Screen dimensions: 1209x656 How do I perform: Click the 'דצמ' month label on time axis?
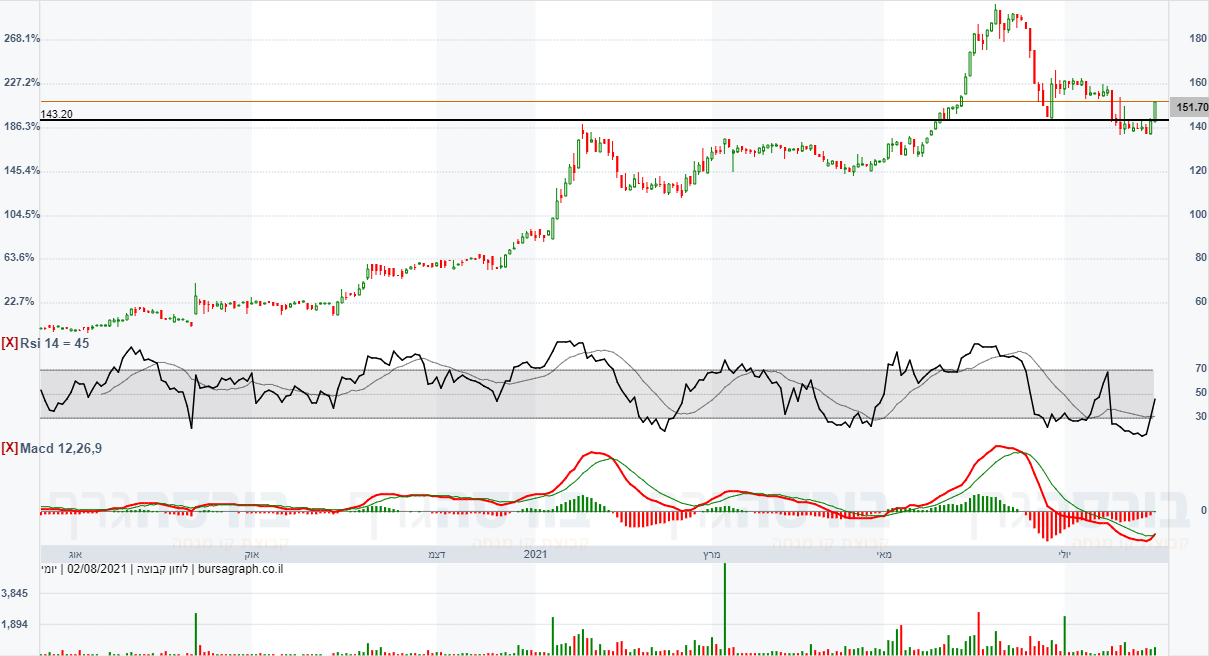click(436, 553)
